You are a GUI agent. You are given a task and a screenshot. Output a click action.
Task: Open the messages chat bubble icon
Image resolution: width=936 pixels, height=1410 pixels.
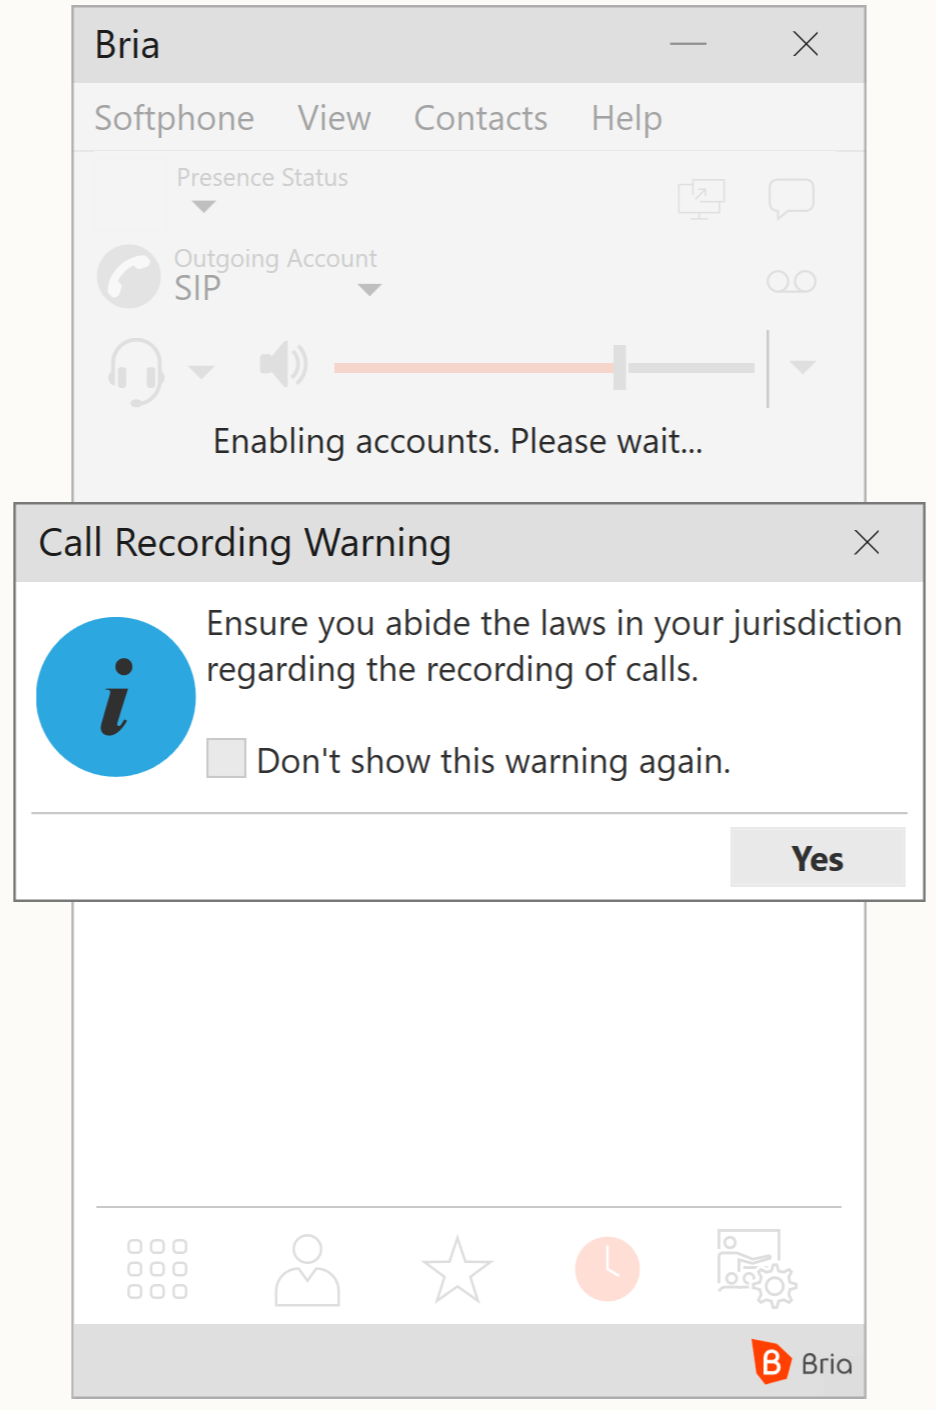click(x=791, y=198)
